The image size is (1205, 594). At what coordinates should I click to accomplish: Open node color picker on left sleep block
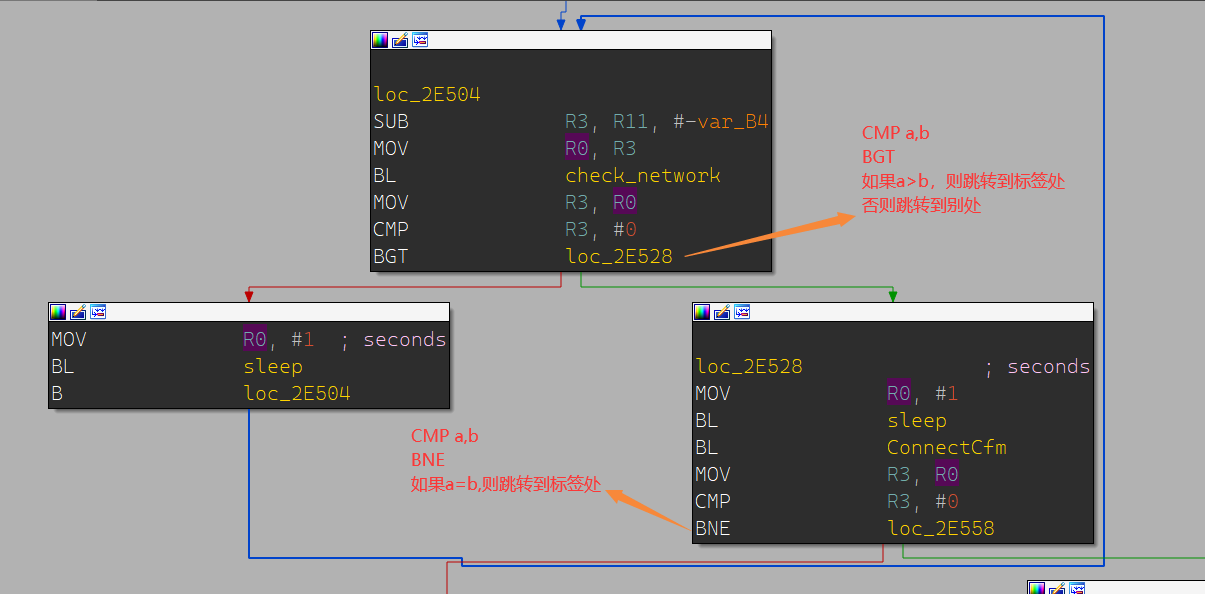click(x=58, y=312)
